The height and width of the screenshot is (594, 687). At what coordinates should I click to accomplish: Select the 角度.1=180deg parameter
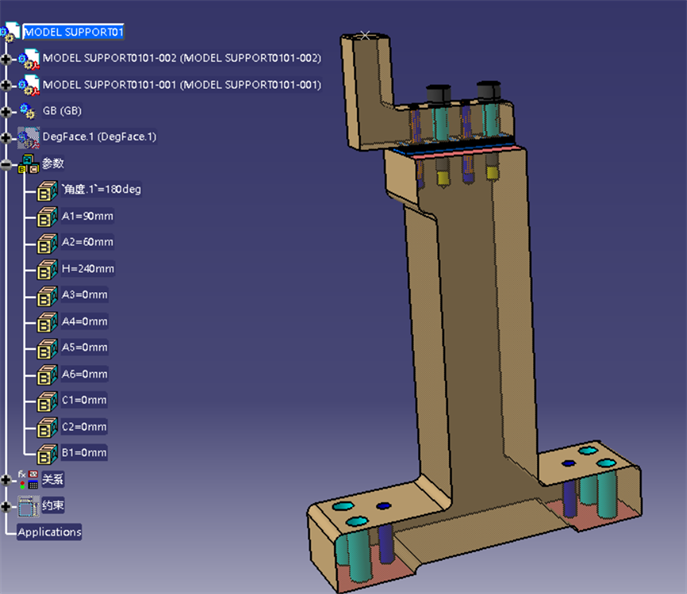[x=101, y=189]
